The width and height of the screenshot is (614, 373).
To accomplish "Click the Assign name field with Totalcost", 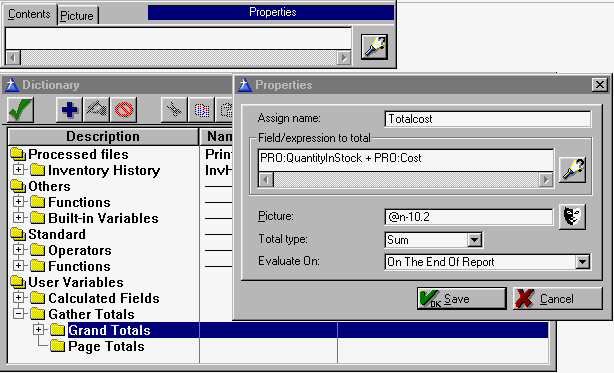I will (488, 119).
